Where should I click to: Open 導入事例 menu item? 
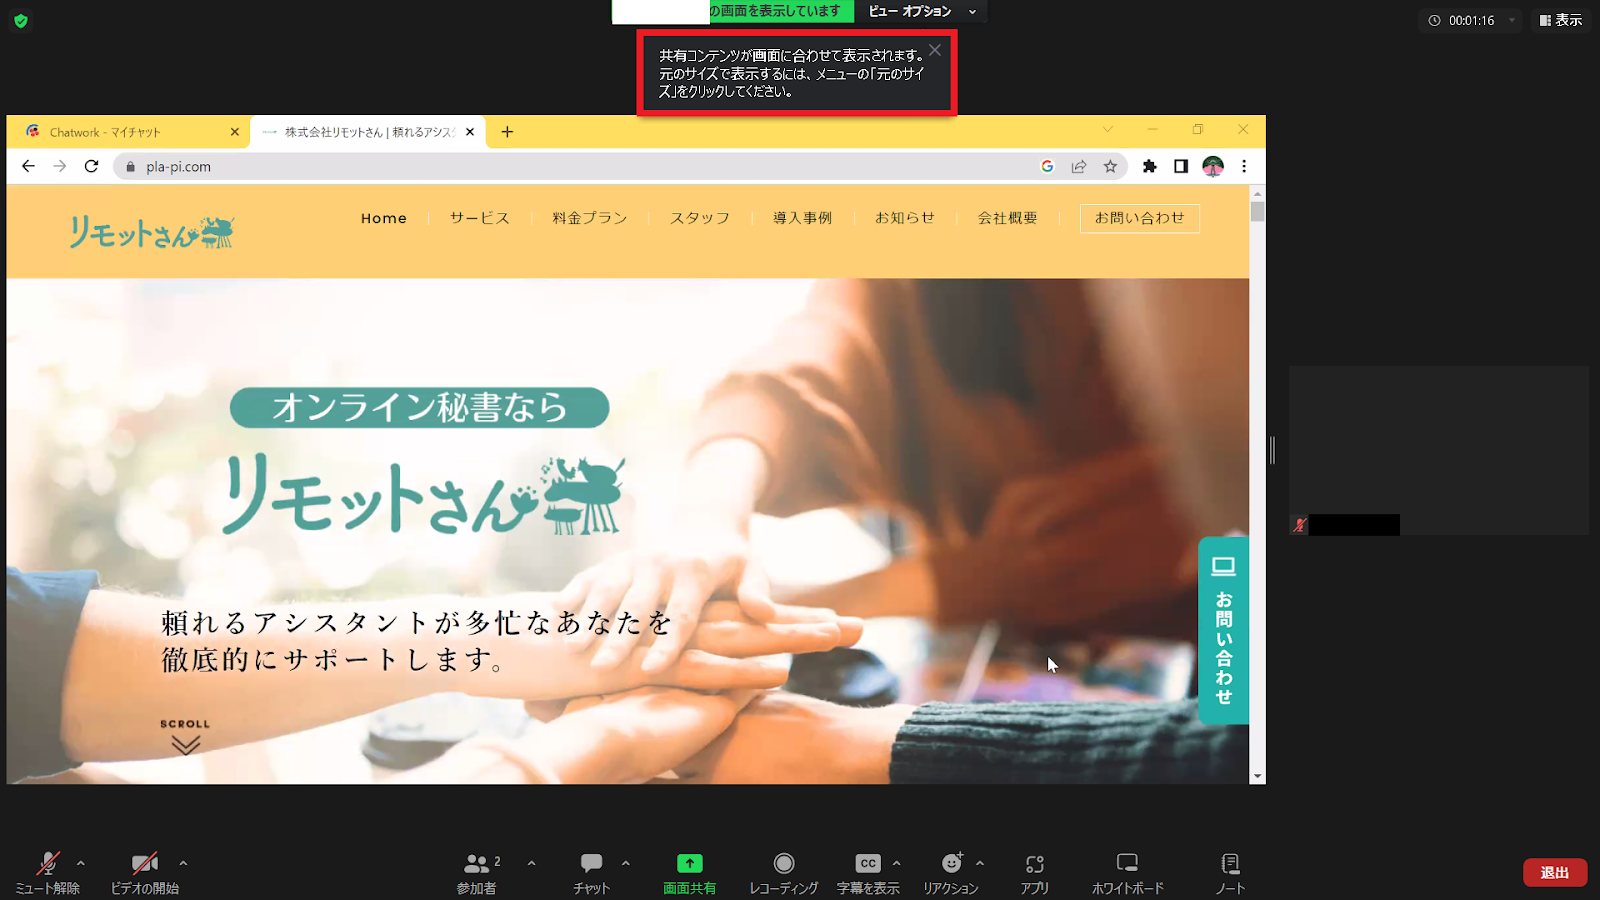click(x=802, y=218)
